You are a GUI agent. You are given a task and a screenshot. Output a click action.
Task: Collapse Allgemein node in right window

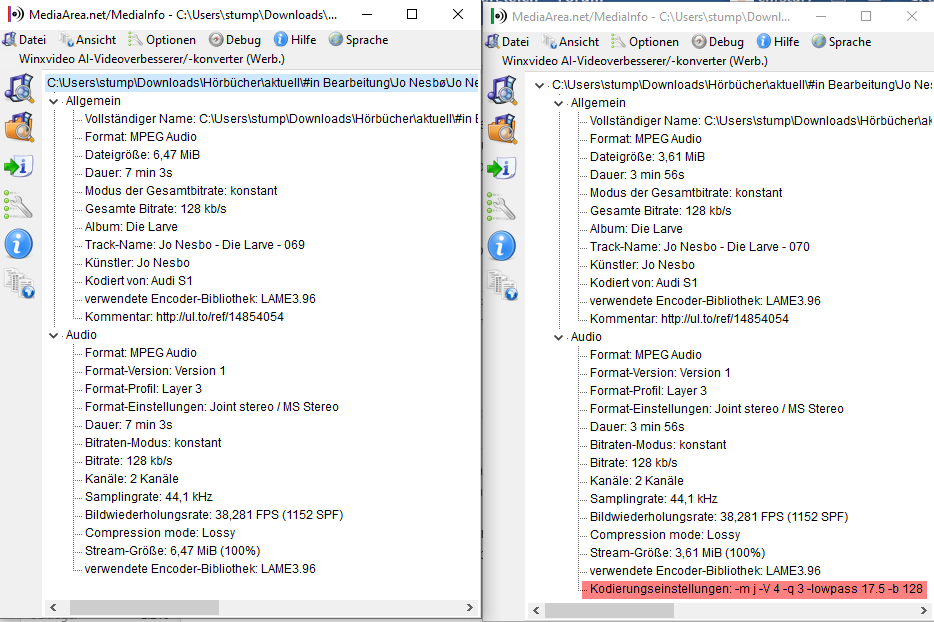(x=559, y=103)
